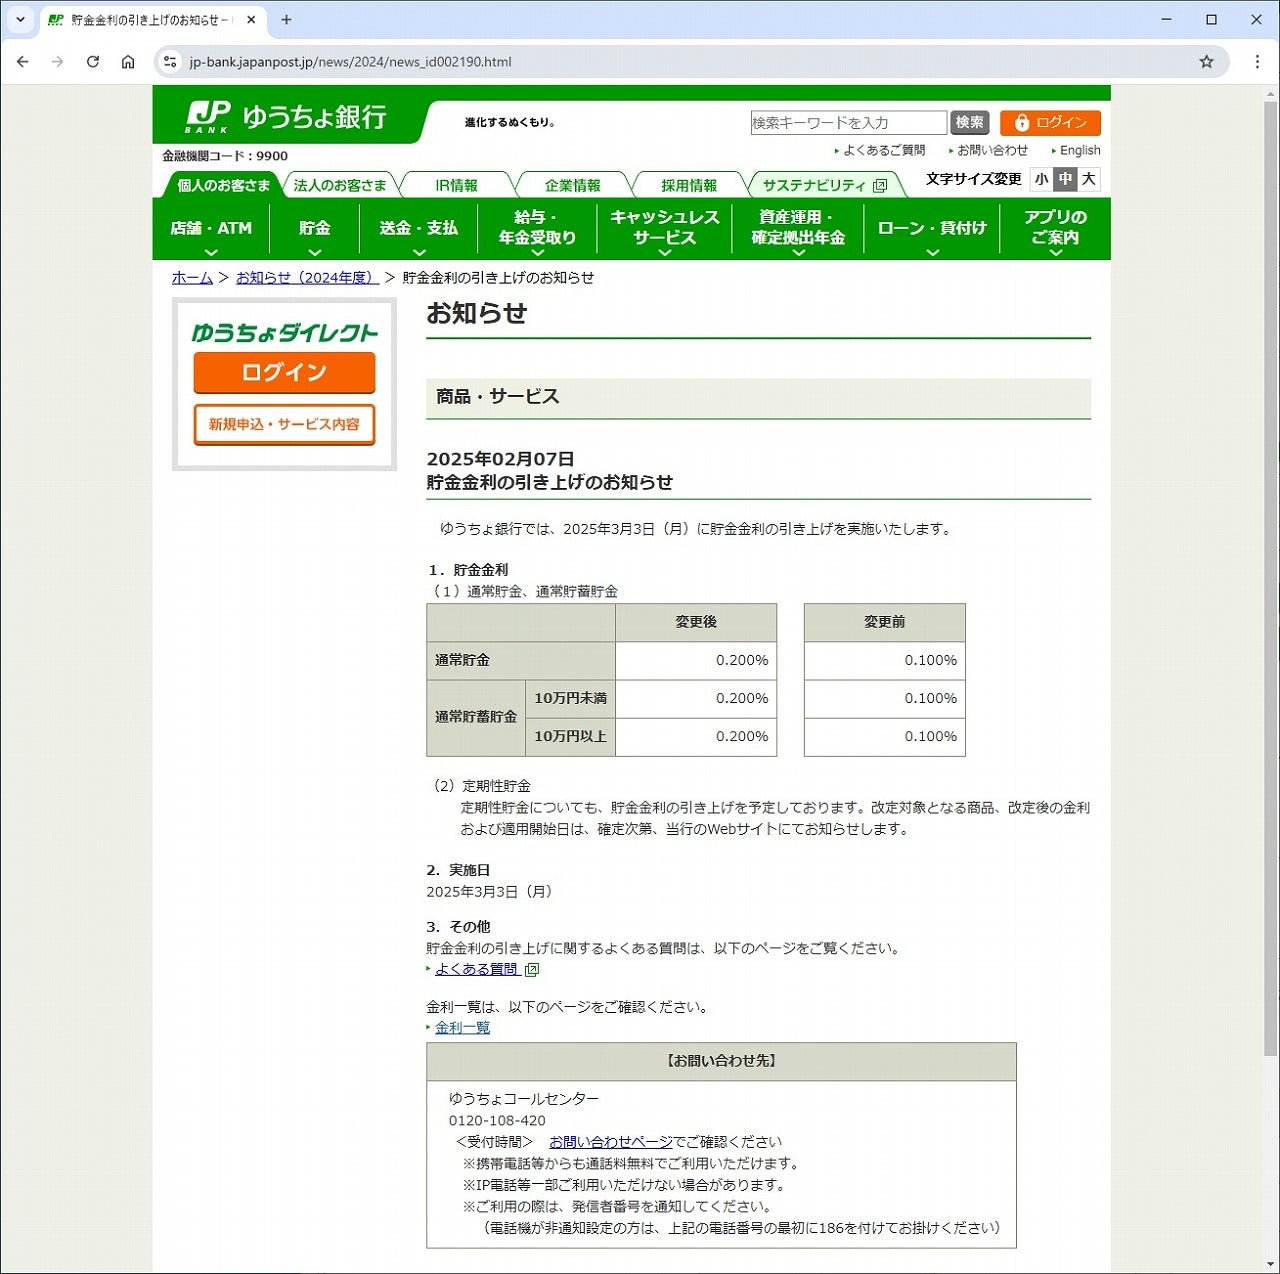Expand the 資産運用・確定拠出年金 menu

[x=798, y=229]
